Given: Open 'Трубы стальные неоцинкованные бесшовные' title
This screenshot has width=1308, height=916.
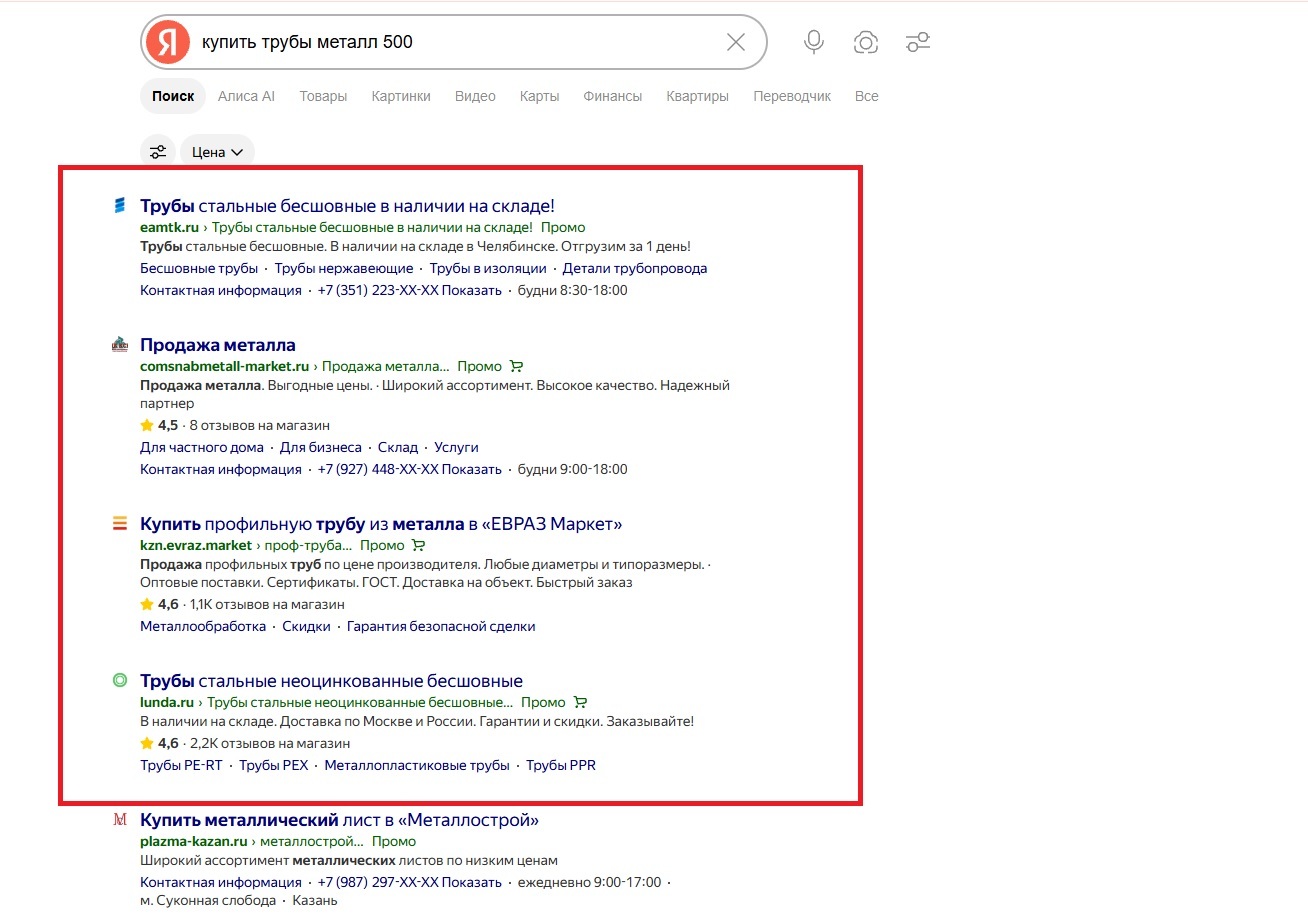Looking at the screenshot, I should (x=331, y=681).
